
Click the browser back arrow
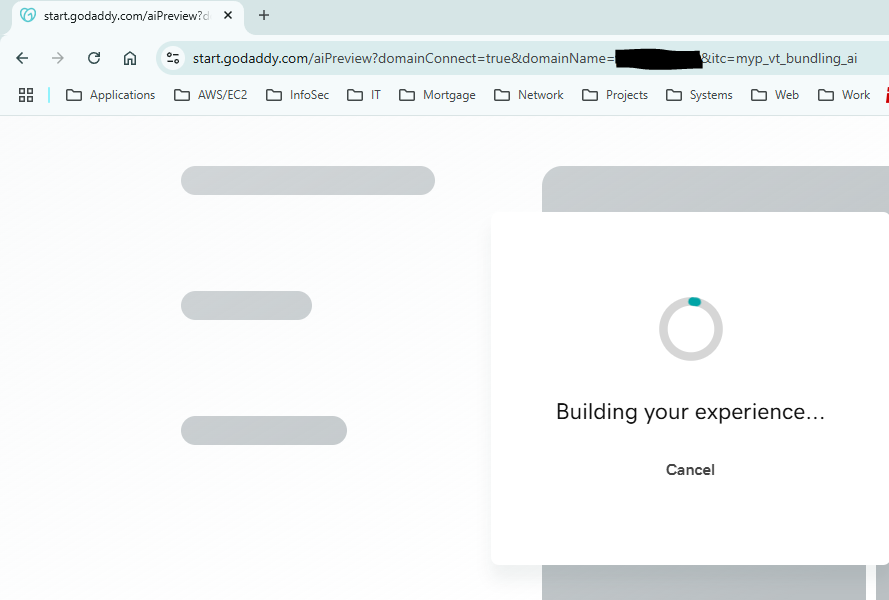point(22,58)
